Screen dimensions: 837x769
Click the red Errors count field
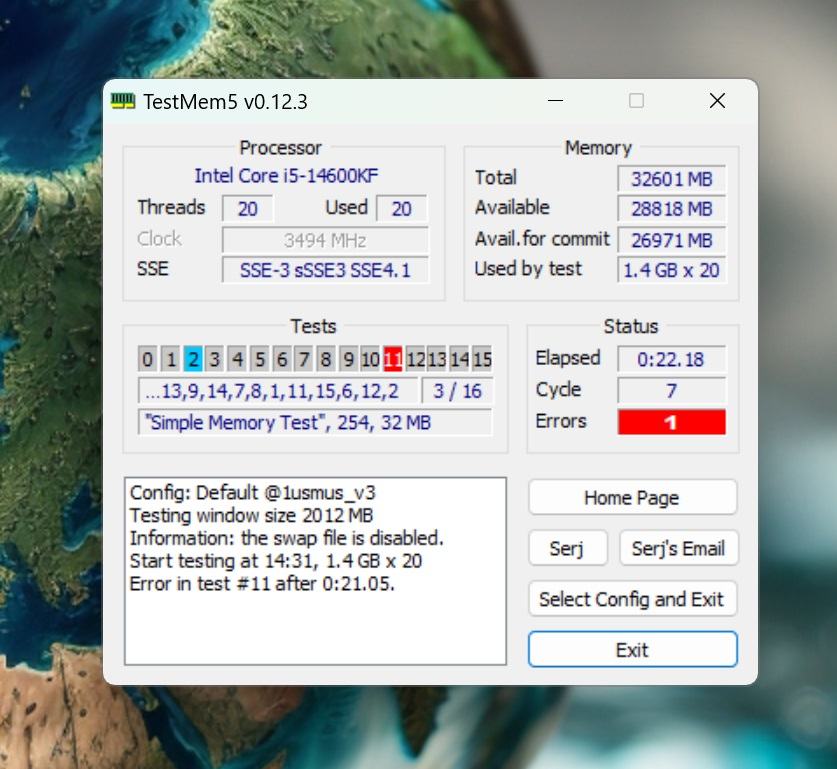click(x=672, y=422)
